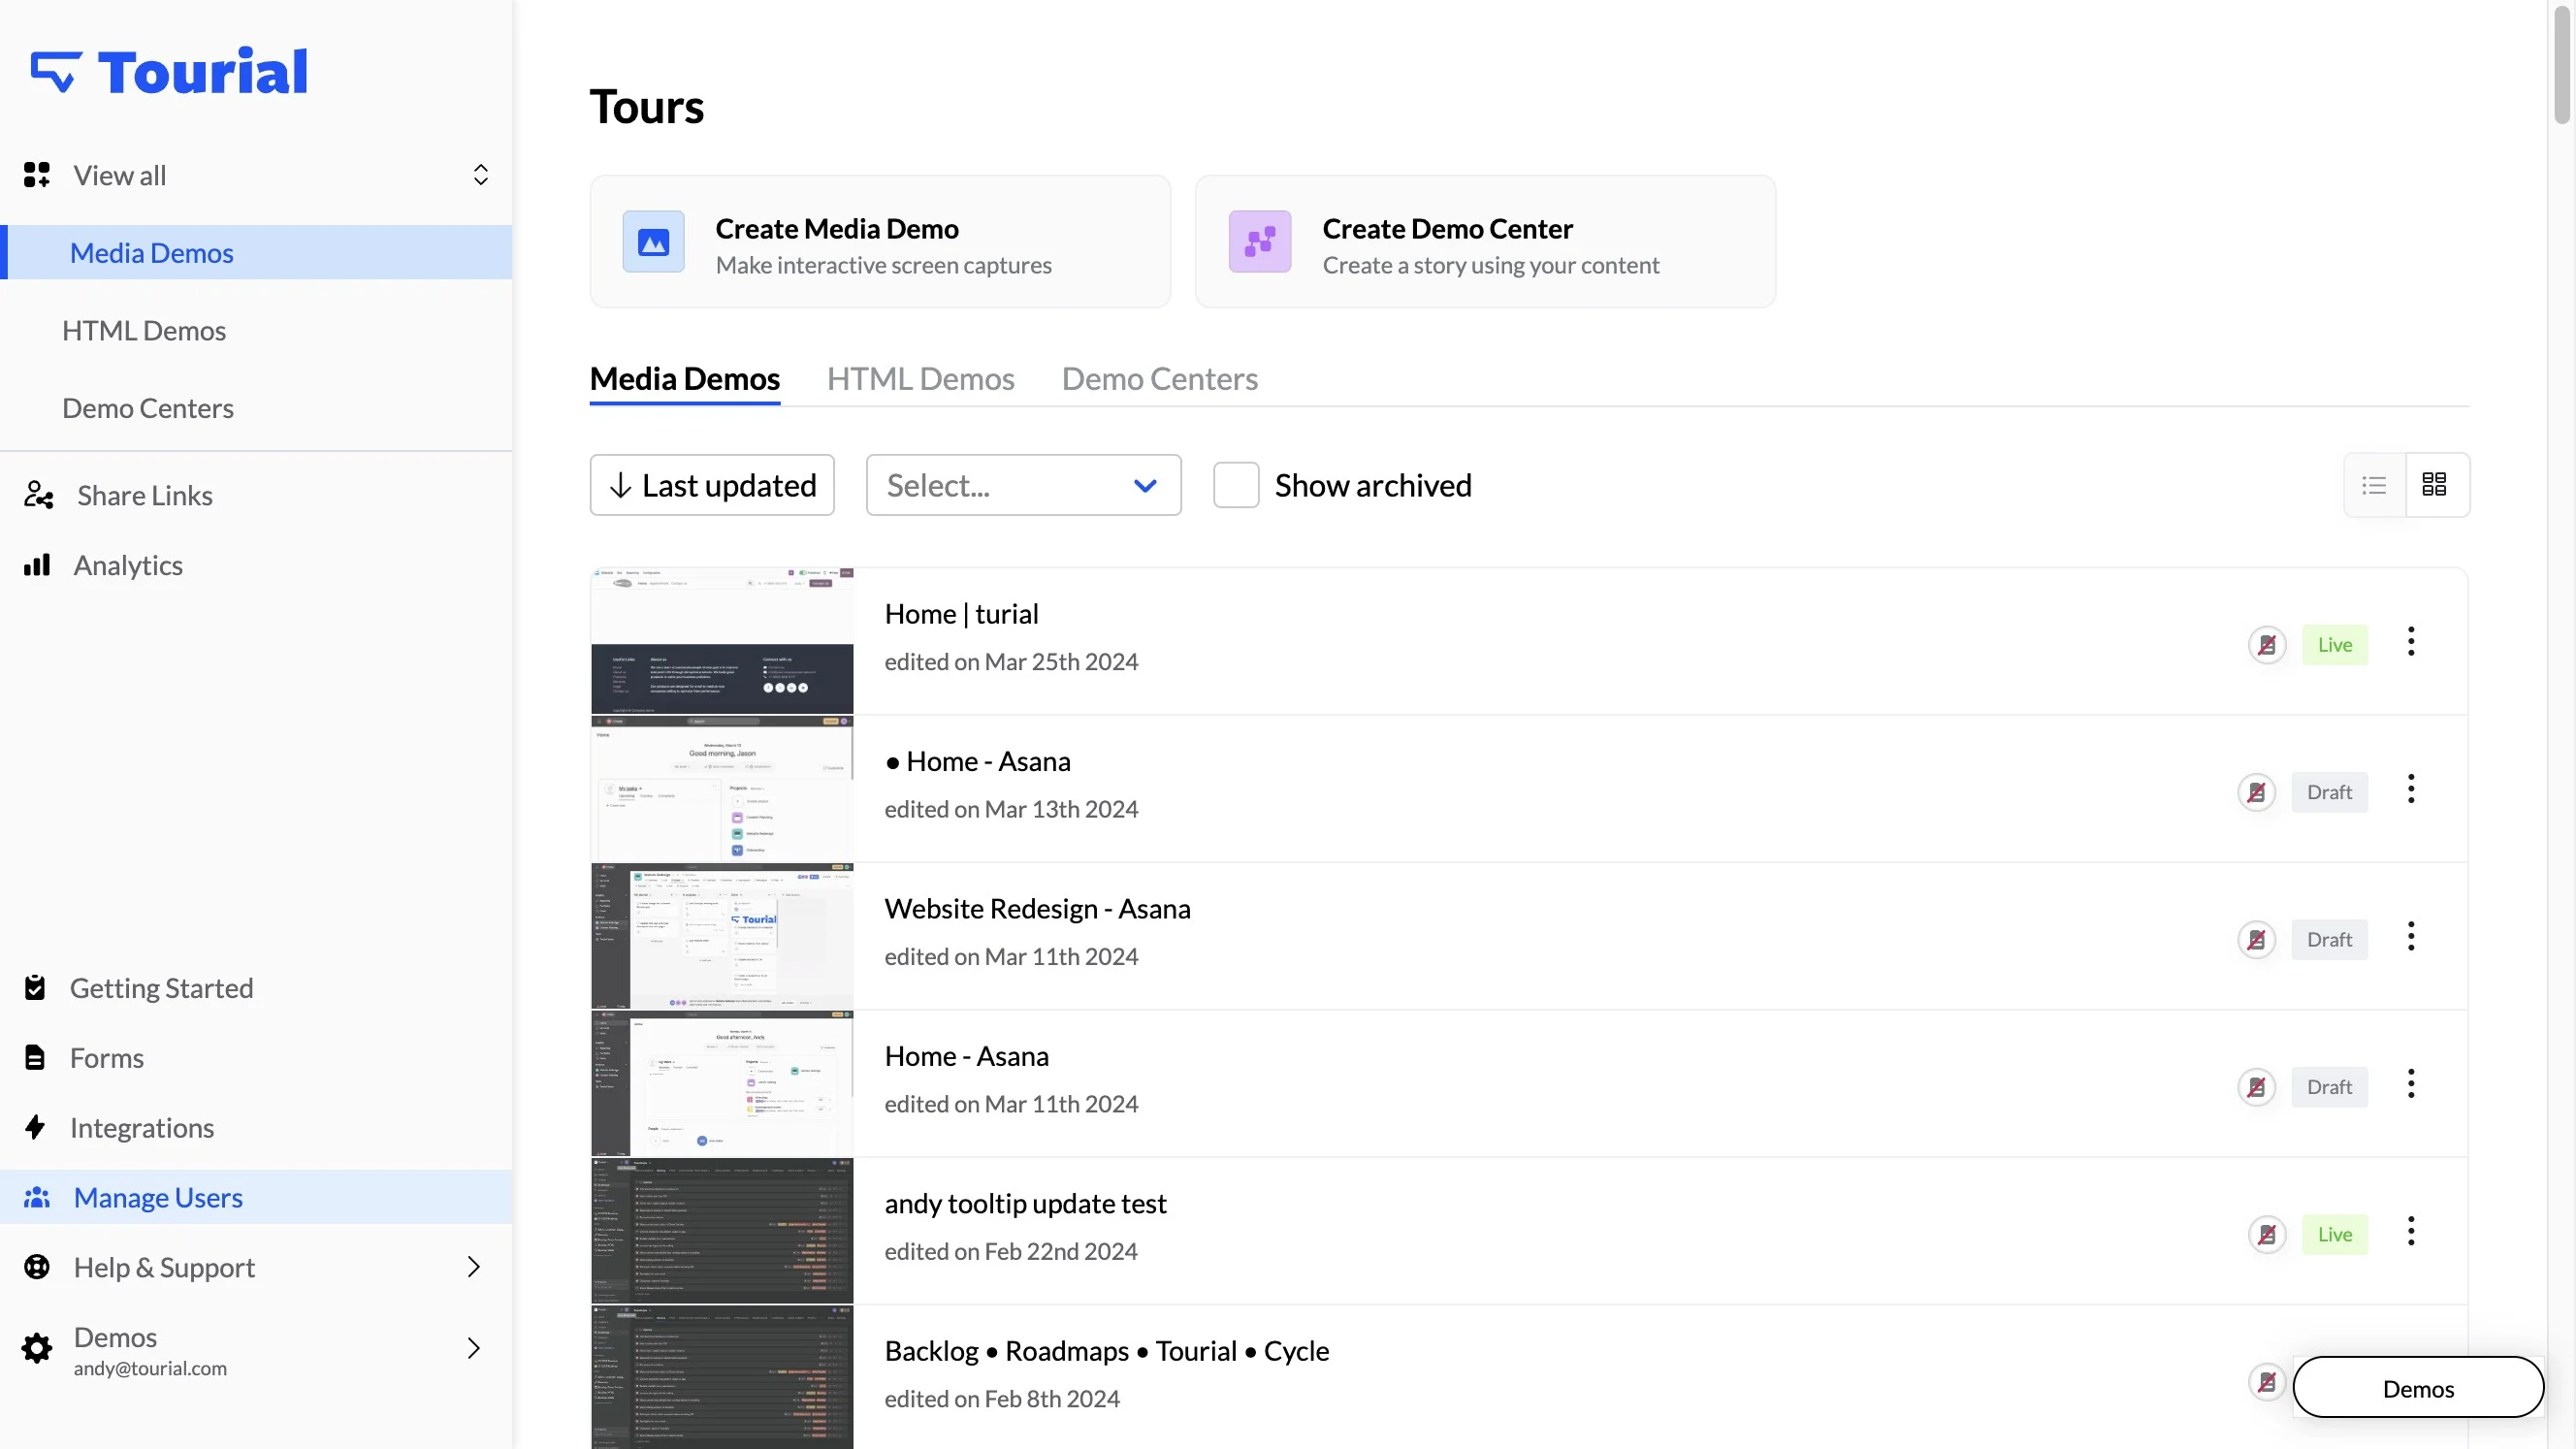
Task: Click the Create Demo Center card
Action: pyautogui.click(x=1486, y=241)
